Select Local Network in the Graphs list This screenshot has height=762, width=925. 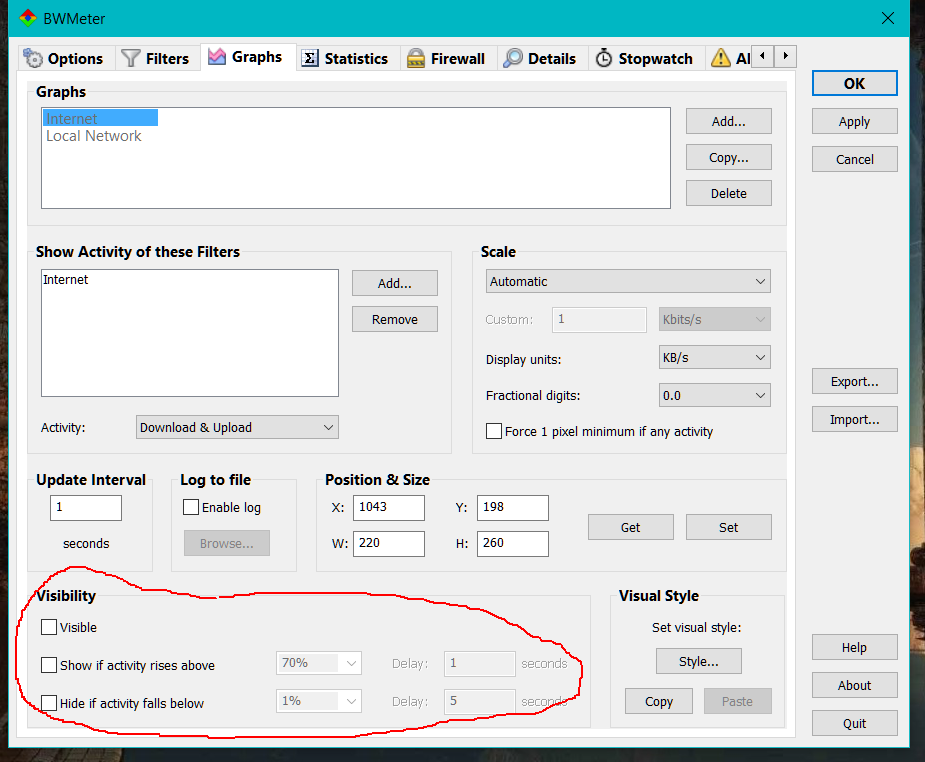[x=94, y=136]
